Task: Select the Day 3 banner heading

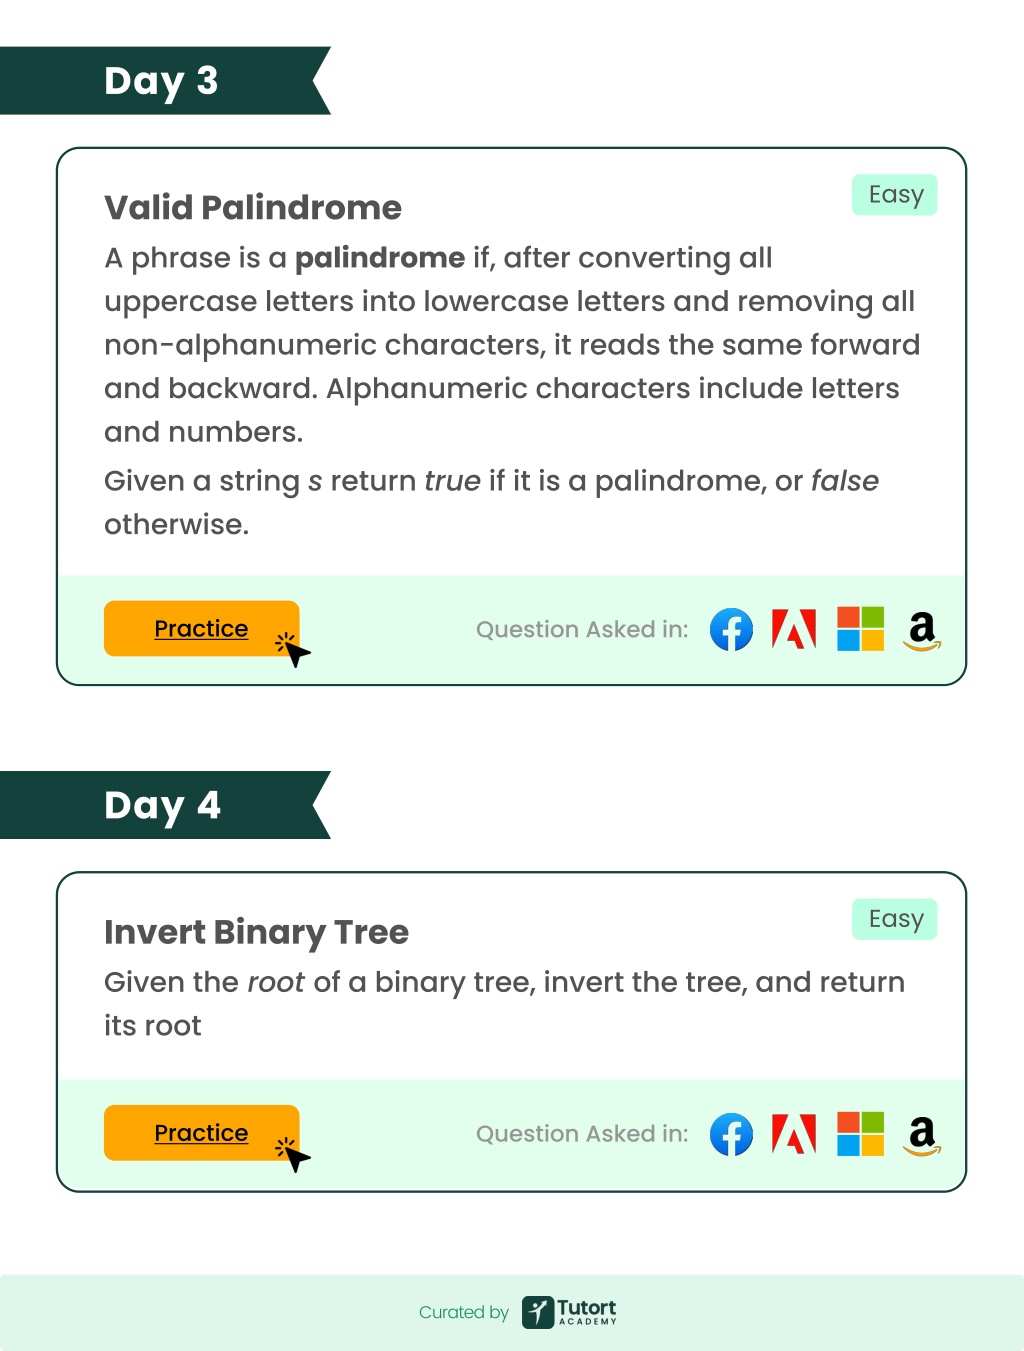Action: 161,80
